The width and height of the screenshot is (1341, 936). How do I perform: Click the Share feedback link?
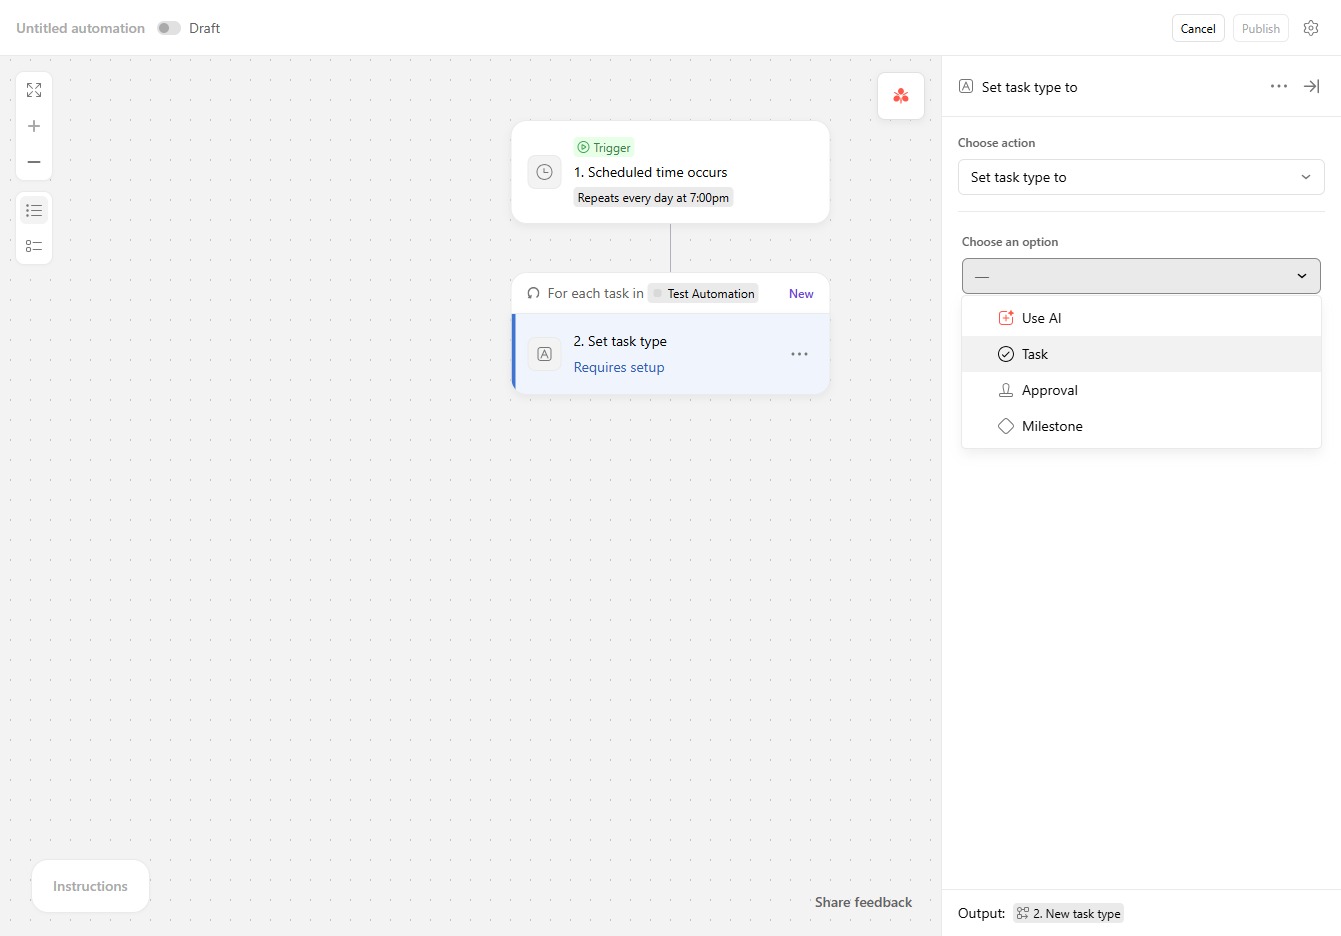863,902
